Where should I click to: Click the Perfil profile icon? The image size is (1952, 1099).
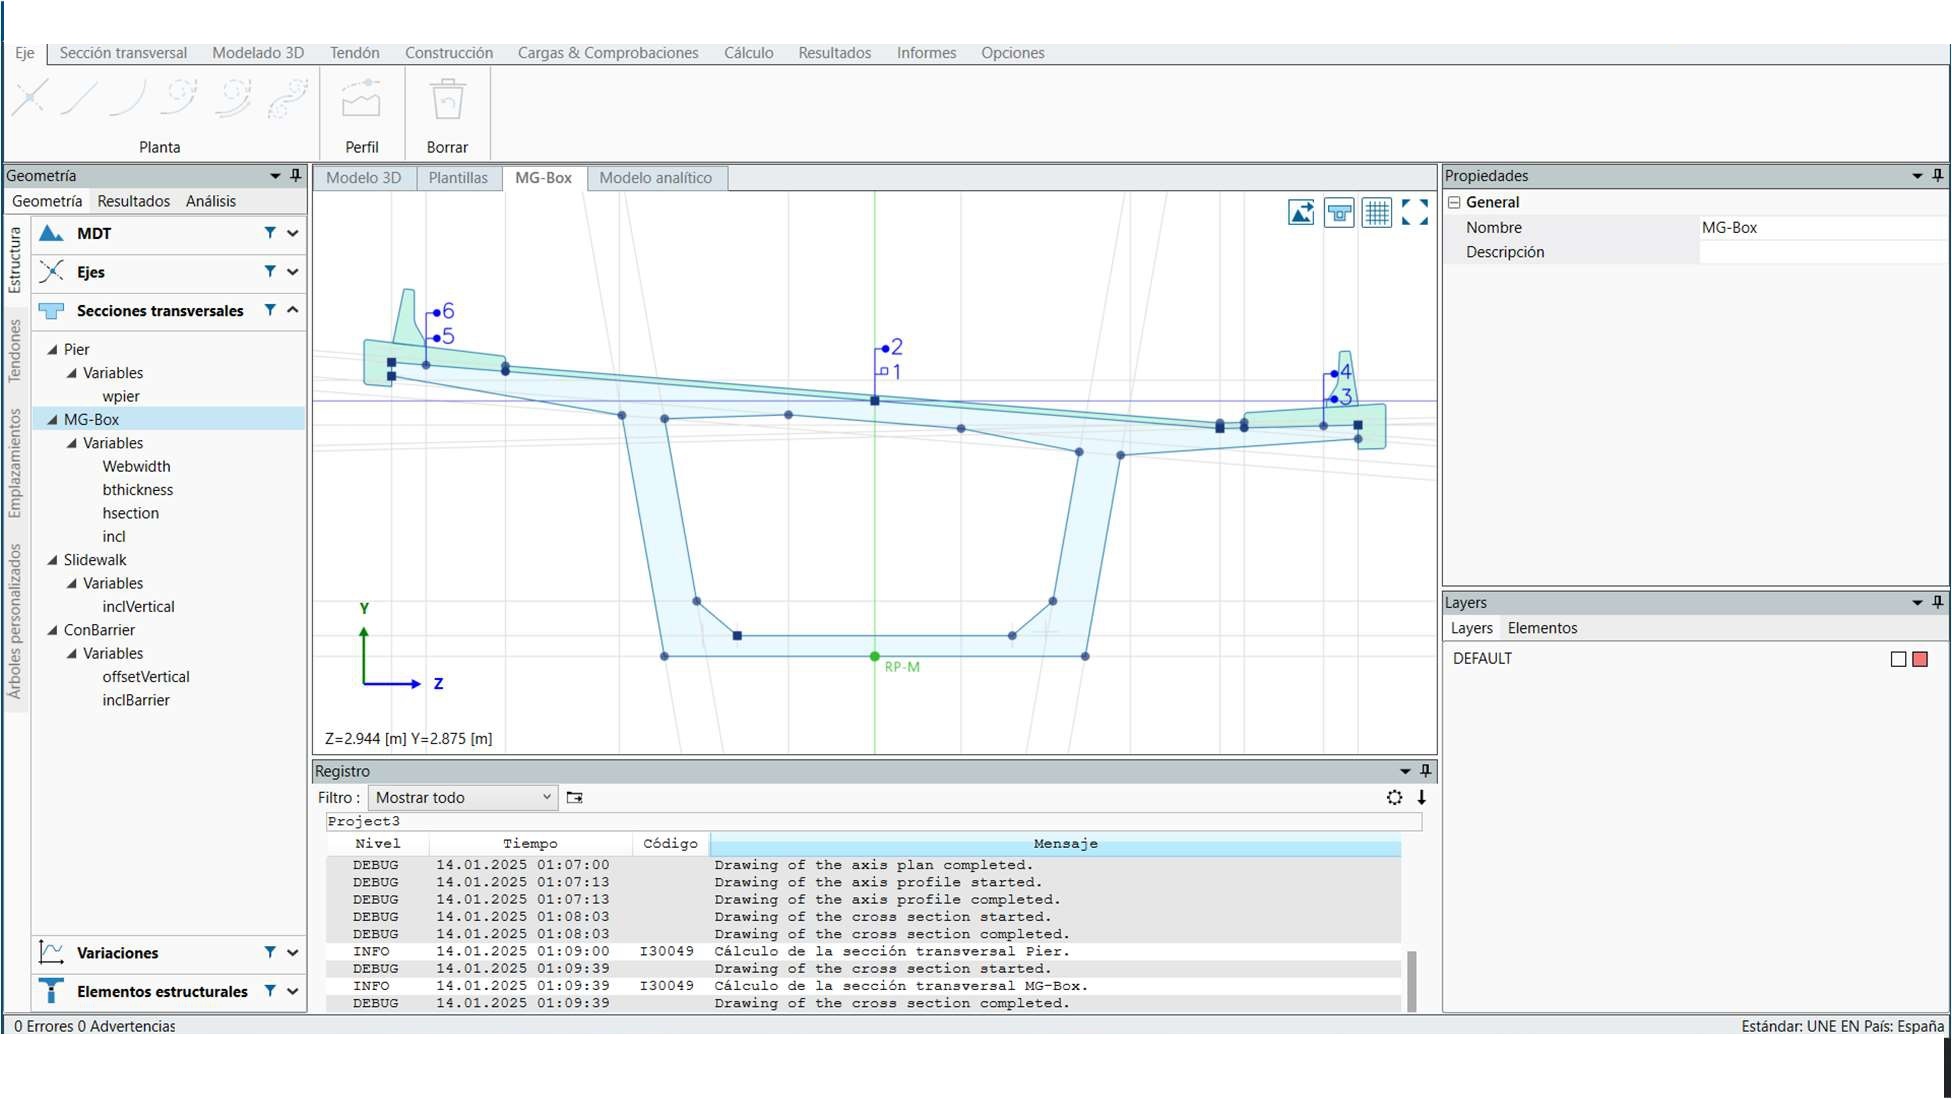(x=361, y=101)
